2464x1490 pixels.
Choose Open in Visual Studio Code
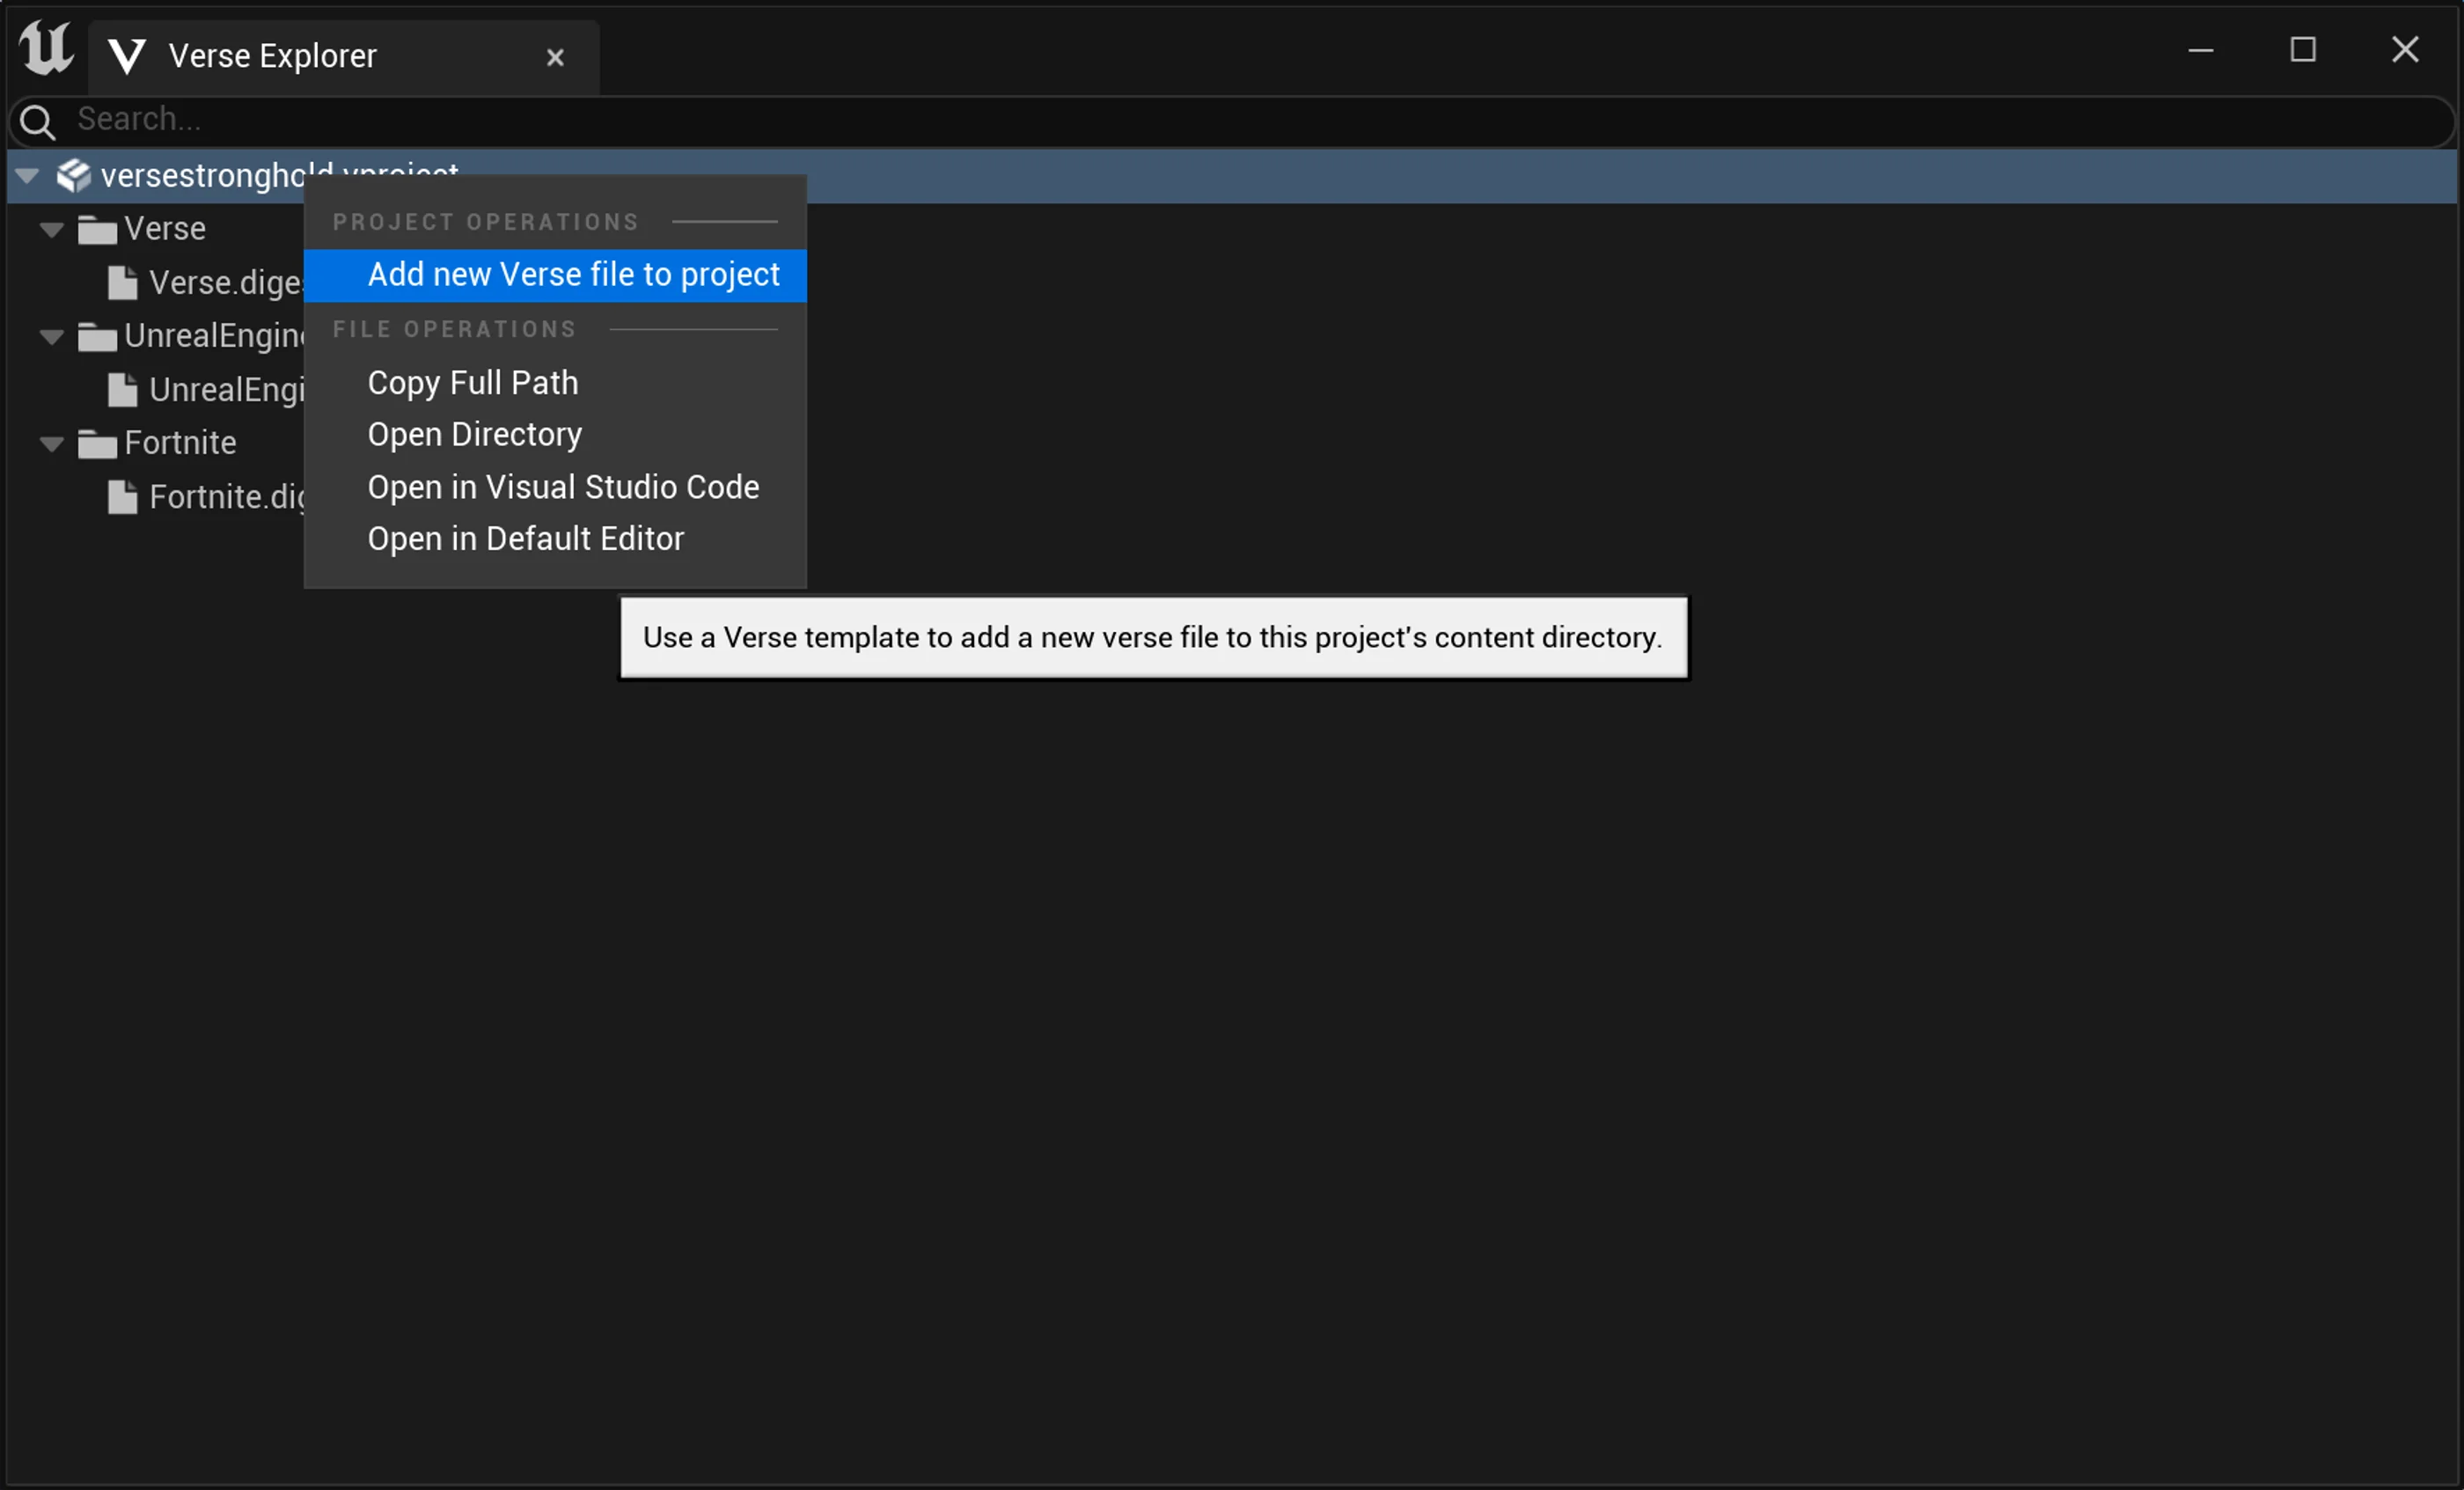point(555,487)
